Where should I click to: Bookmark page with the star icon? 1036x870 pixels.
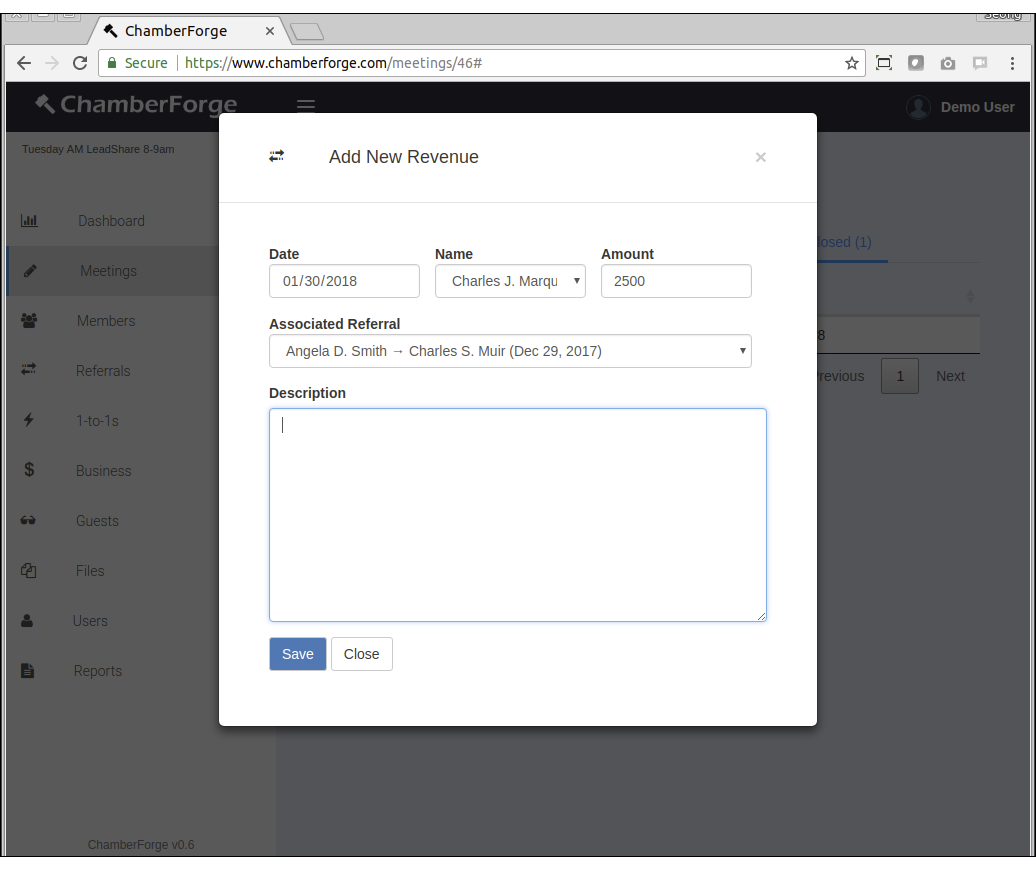point(851,63)
